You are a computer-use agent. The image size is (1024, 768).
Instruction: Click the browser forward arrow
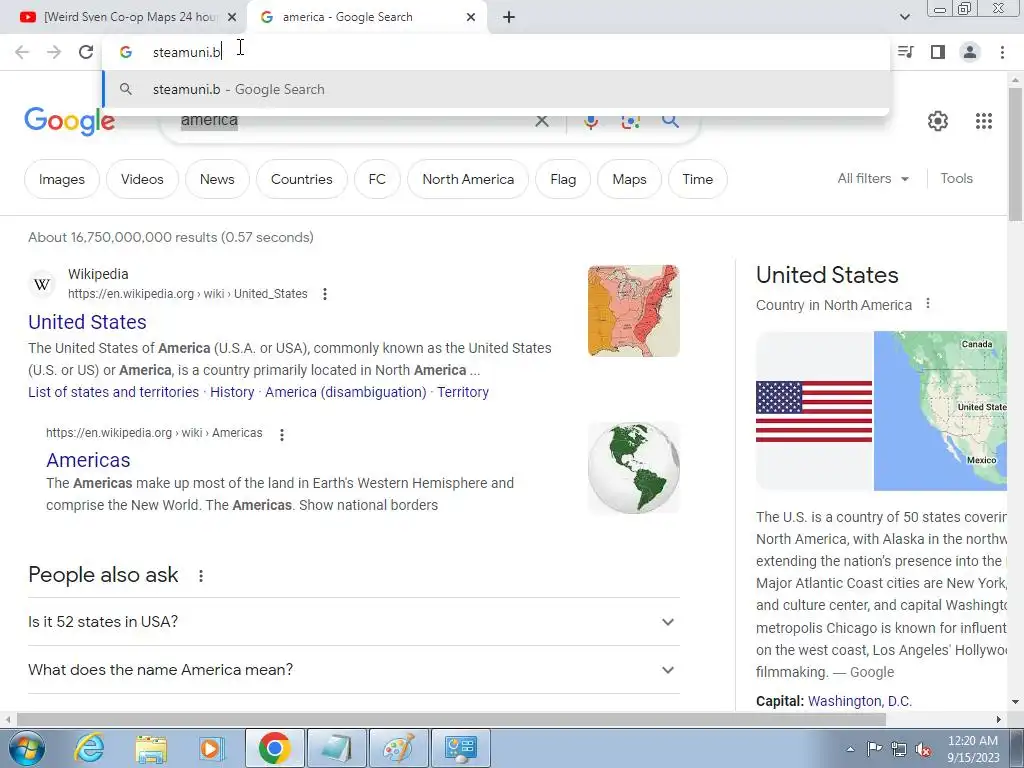pyautogui.click(x=54, y=52)
